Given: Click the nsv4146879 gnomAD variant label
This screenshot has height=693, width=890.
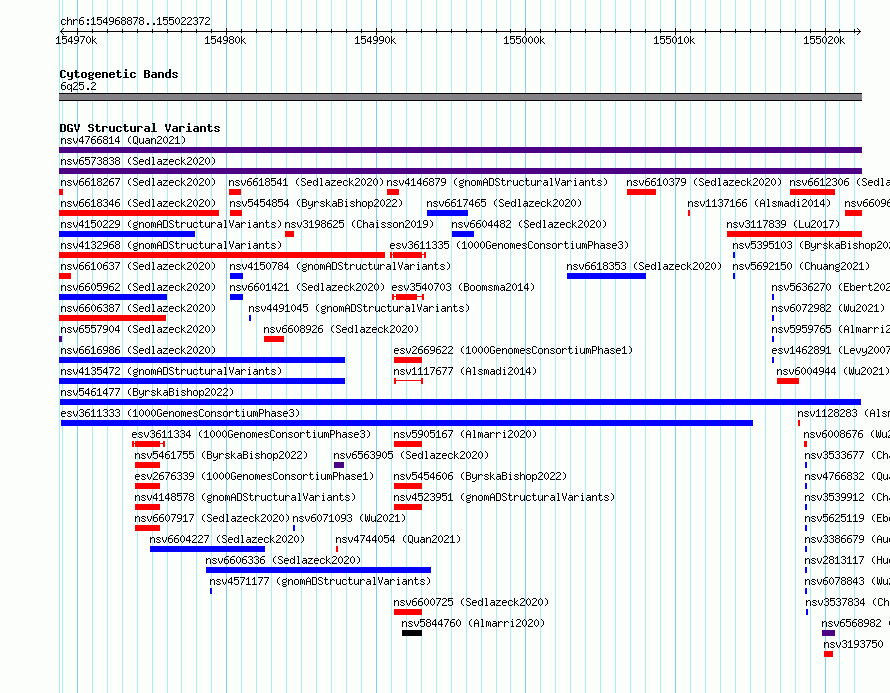Looking at the screenshot, I should click(x=497, y=182).
